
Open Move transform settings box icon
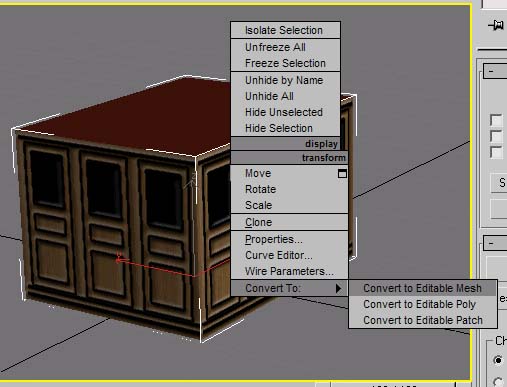coord(342,173)
